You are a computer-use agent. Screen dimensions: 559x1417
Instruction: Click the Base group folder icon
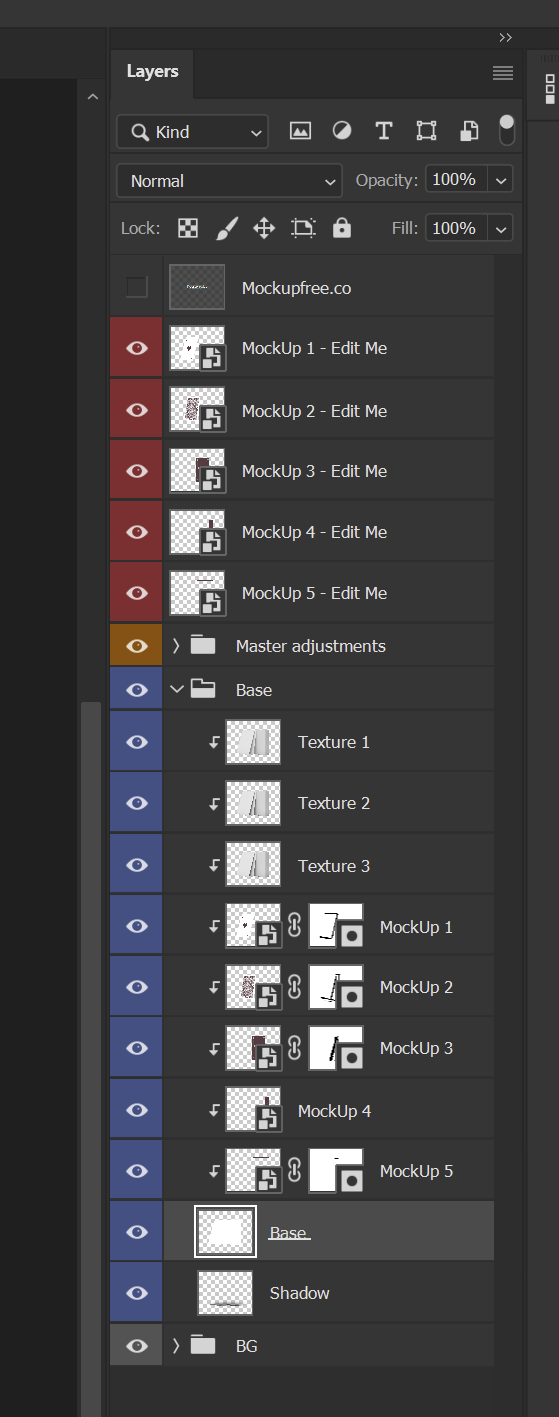point(203,689)
